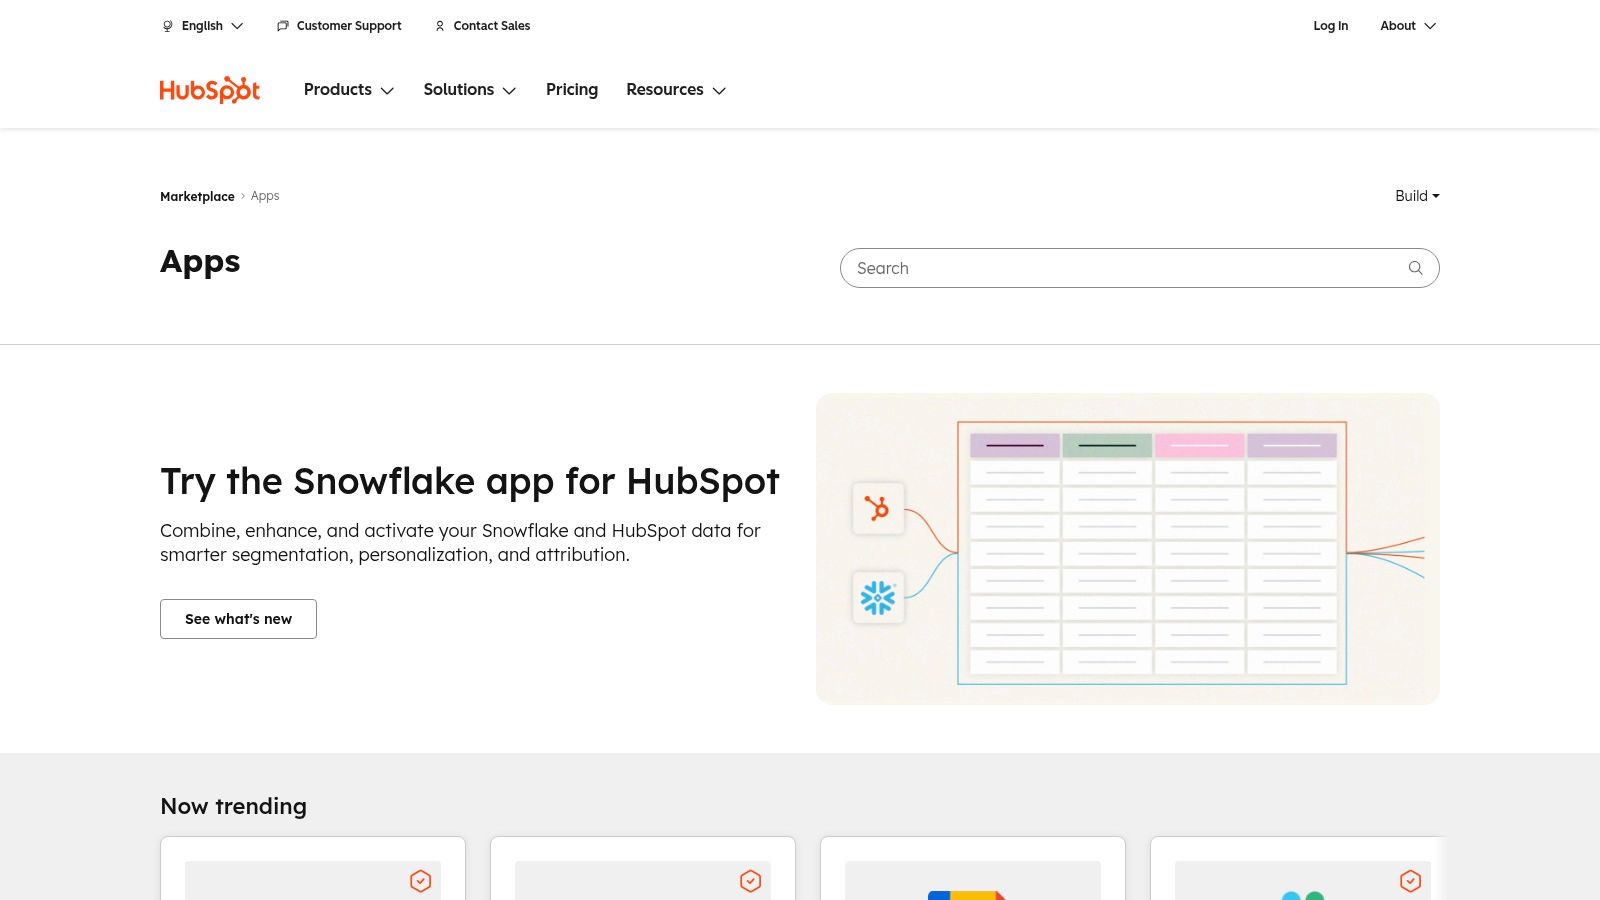Open the Marketplace breadcrumb link
The width and height of the screenshot is (1600, 900).
pyautogui.click(x=197, y=196)
